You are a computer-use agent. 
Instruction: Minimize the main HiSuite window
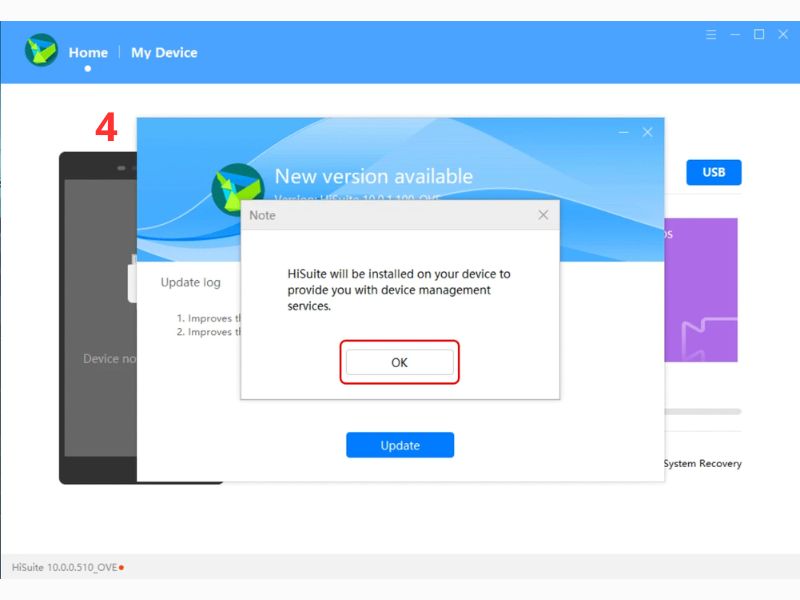tap(735, 34)
